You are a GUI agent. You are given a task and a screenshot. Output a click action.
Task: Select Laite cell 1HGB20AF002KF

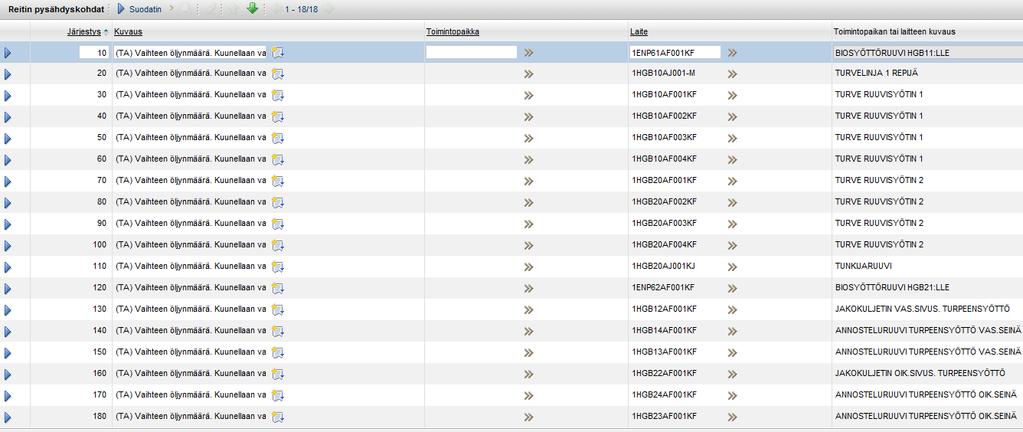664,202
